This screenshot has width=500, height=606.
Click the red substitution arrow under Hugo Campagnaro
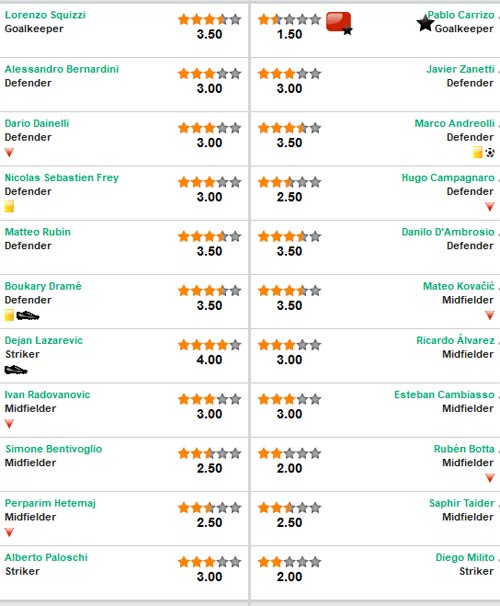[x=490, y=207]
